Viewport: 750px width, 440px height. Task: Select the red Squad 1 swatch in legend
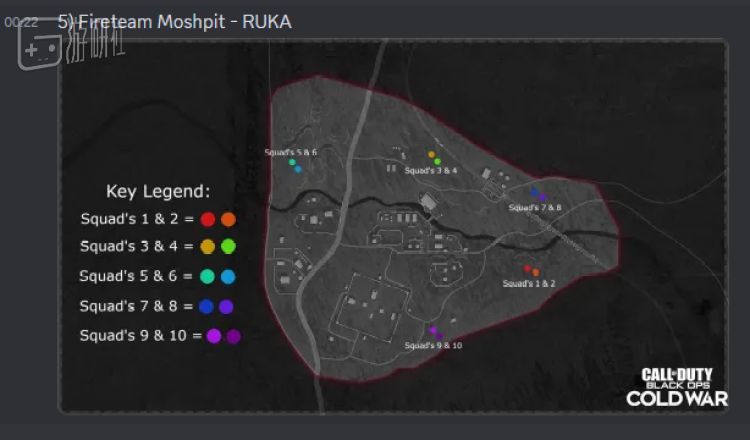[x=208, y=220]
